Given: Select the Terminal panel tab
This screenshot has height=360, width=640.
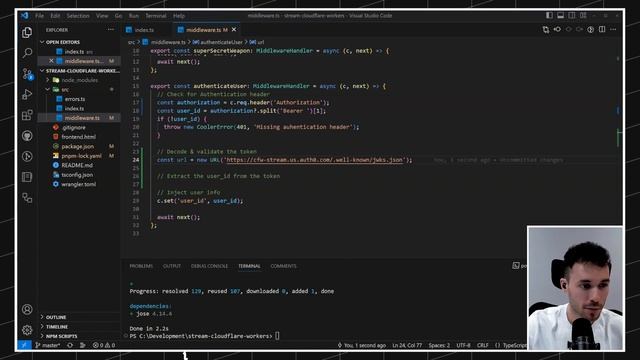Looking at the screenshot, I should pyautogui.click(x=249, y=266).
